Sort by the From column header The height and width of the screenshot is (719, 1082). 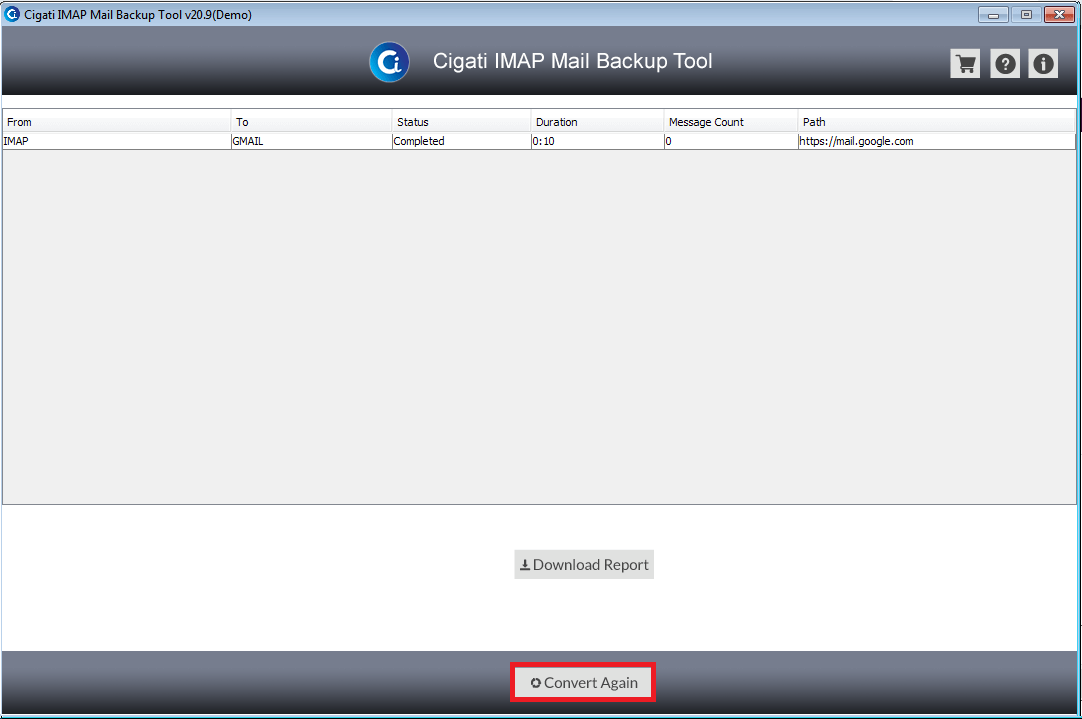117,121
